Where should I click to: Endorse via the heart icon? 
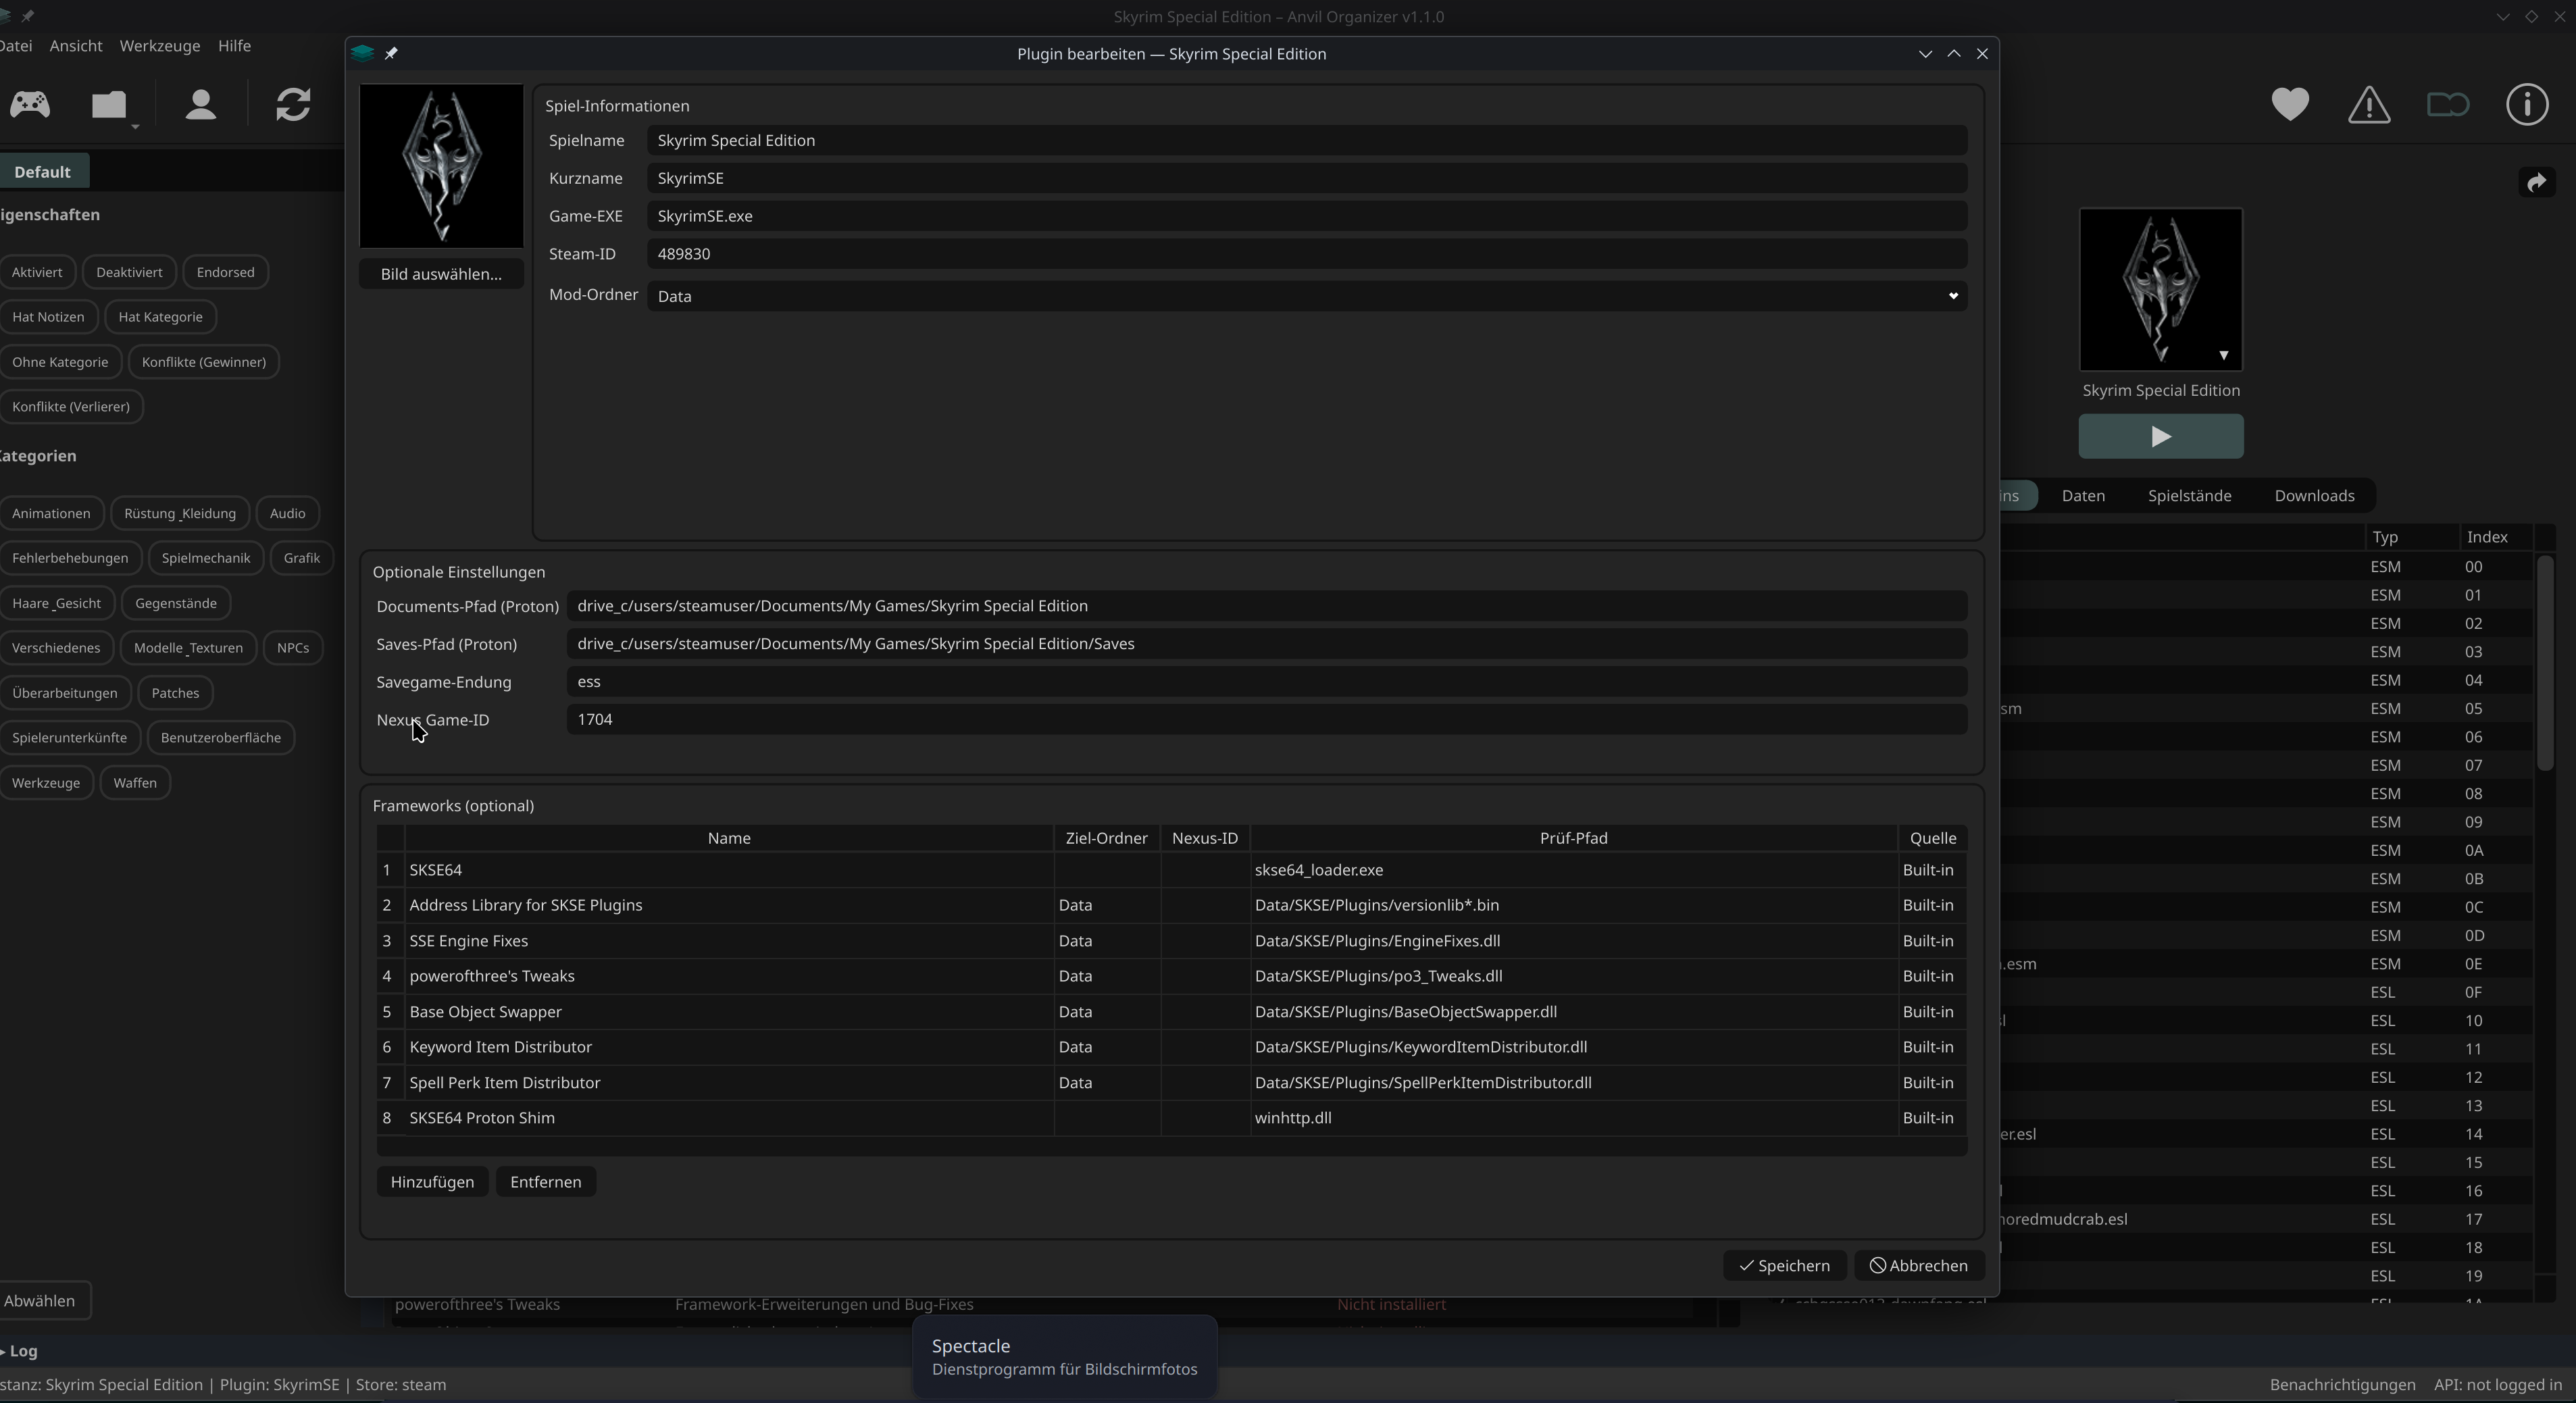[x=2289, y=104]
